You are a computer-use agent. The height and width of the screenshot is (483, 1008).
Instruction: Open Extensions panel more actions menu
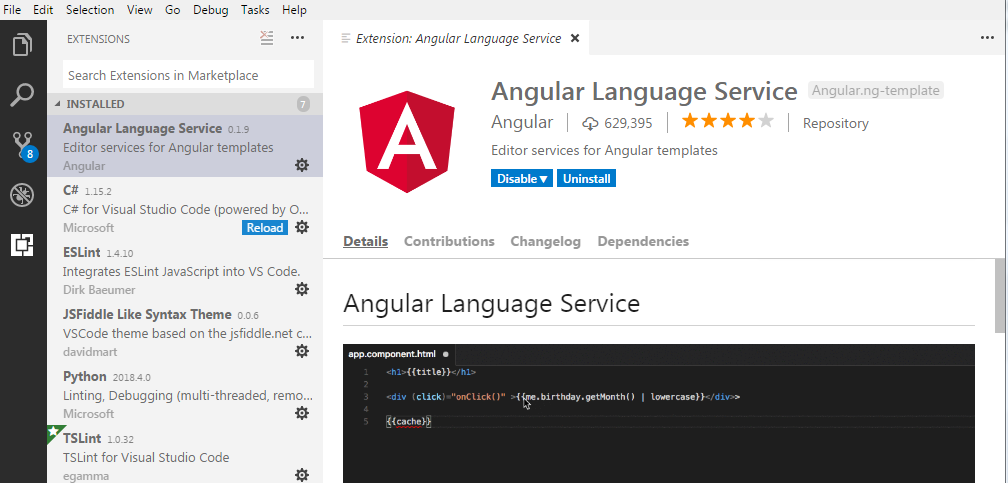[x=297, y=38]
